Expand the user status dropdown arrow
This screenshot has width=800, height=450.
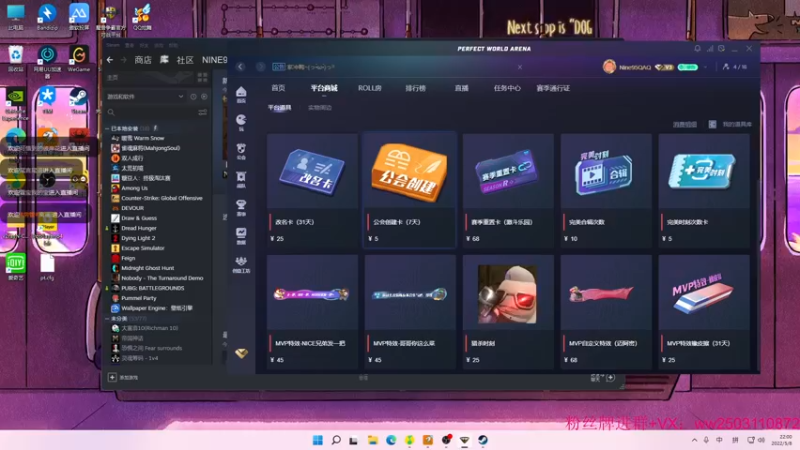point(705,67)
